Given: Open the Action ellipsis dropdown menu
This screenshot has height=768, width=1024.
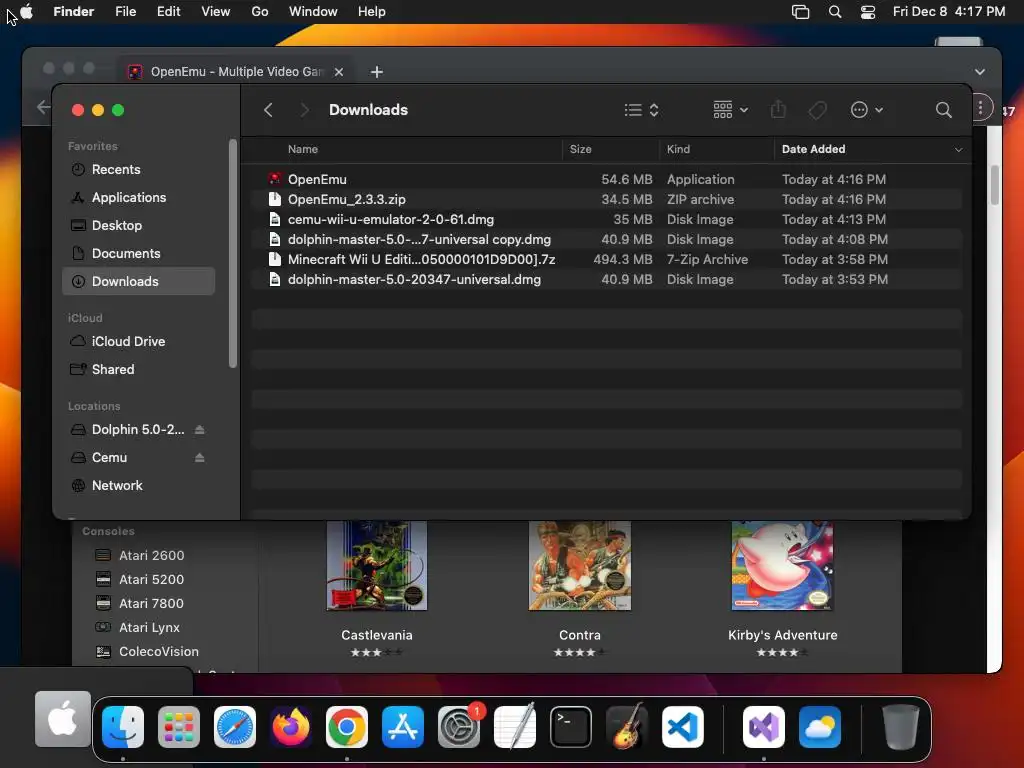Looking at the screenshot, I should [x=867, y=110].
